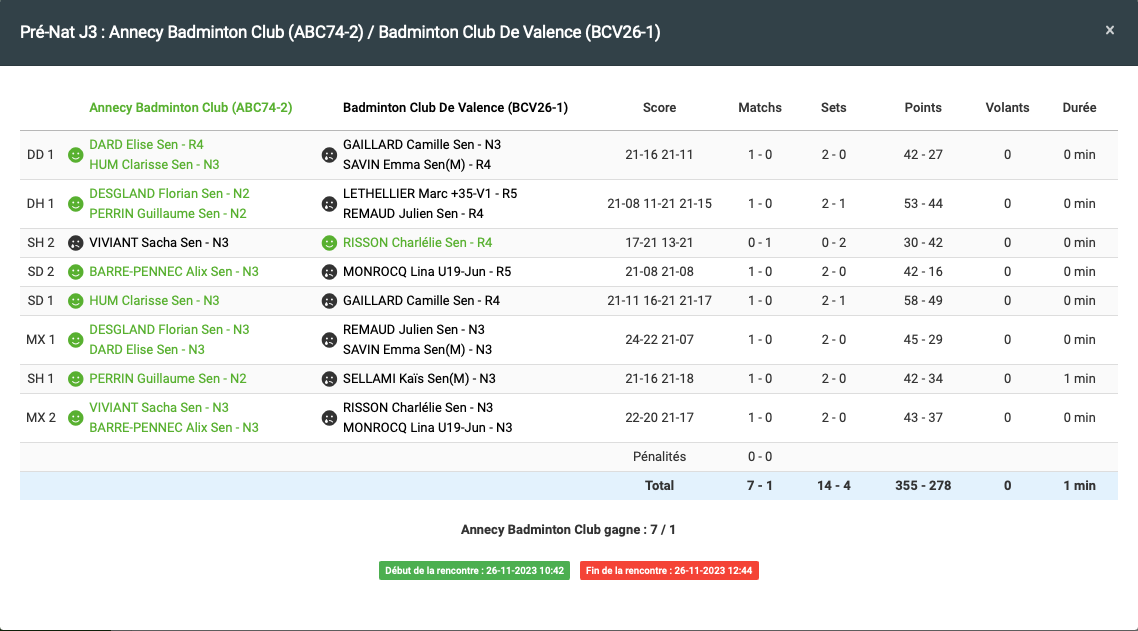Image resolution: width=1138 pixels, height=631 pixels.
Task: Click green smiley icon in SD 2 row
Action: pos(75,272)
